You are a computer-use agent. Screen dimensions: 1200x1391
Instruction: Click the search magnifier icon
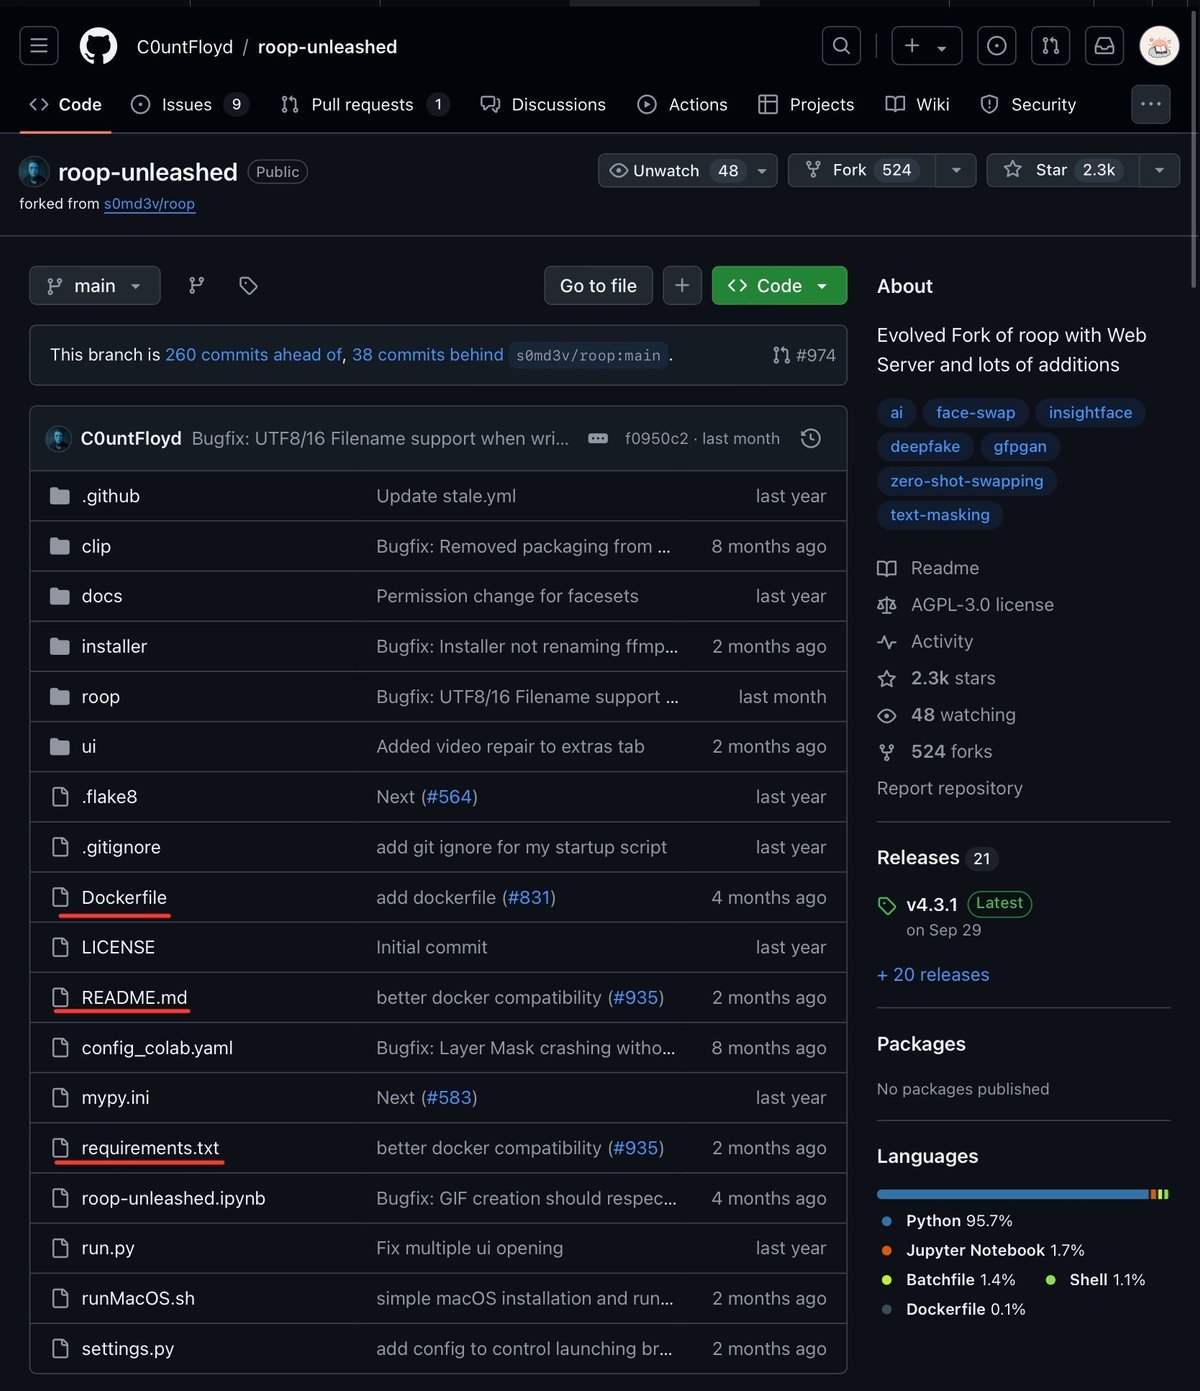841,46
